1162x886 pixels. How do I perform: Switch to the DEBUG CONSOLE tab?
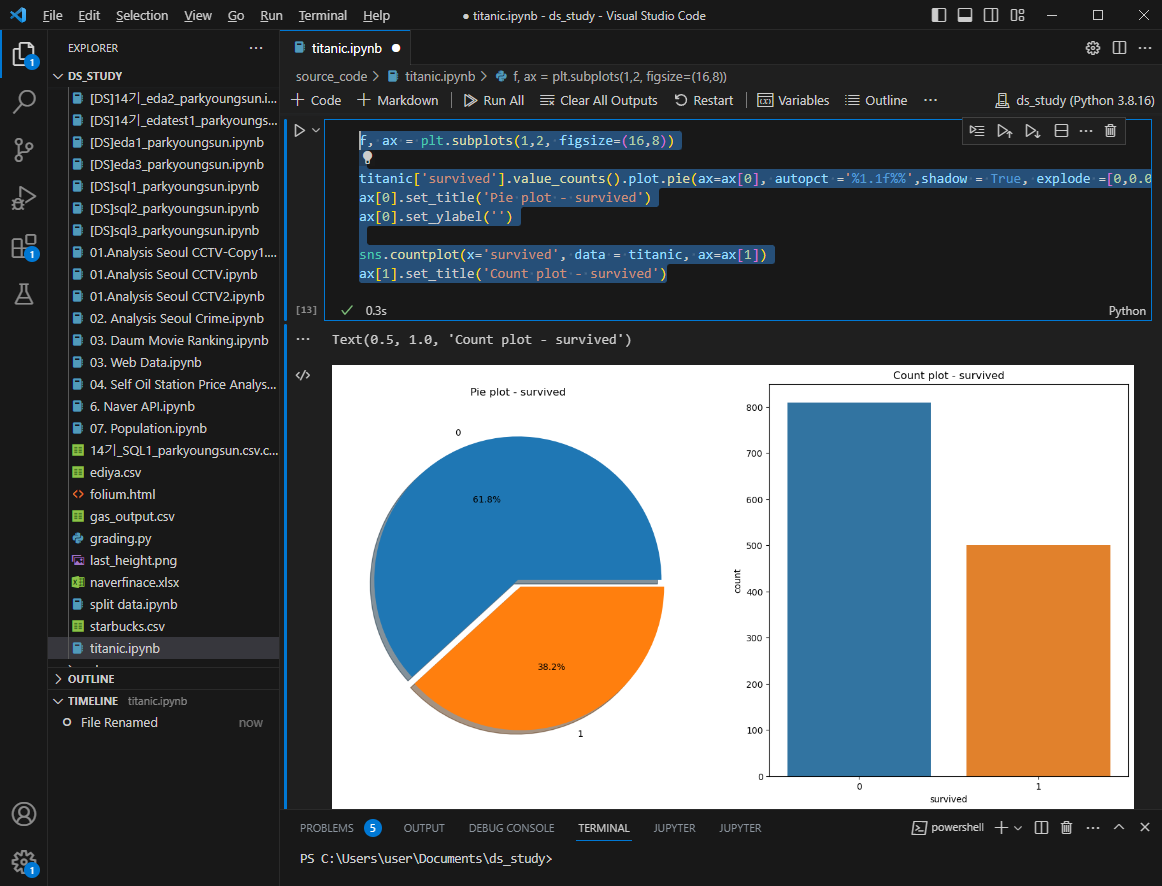[511, 828]
